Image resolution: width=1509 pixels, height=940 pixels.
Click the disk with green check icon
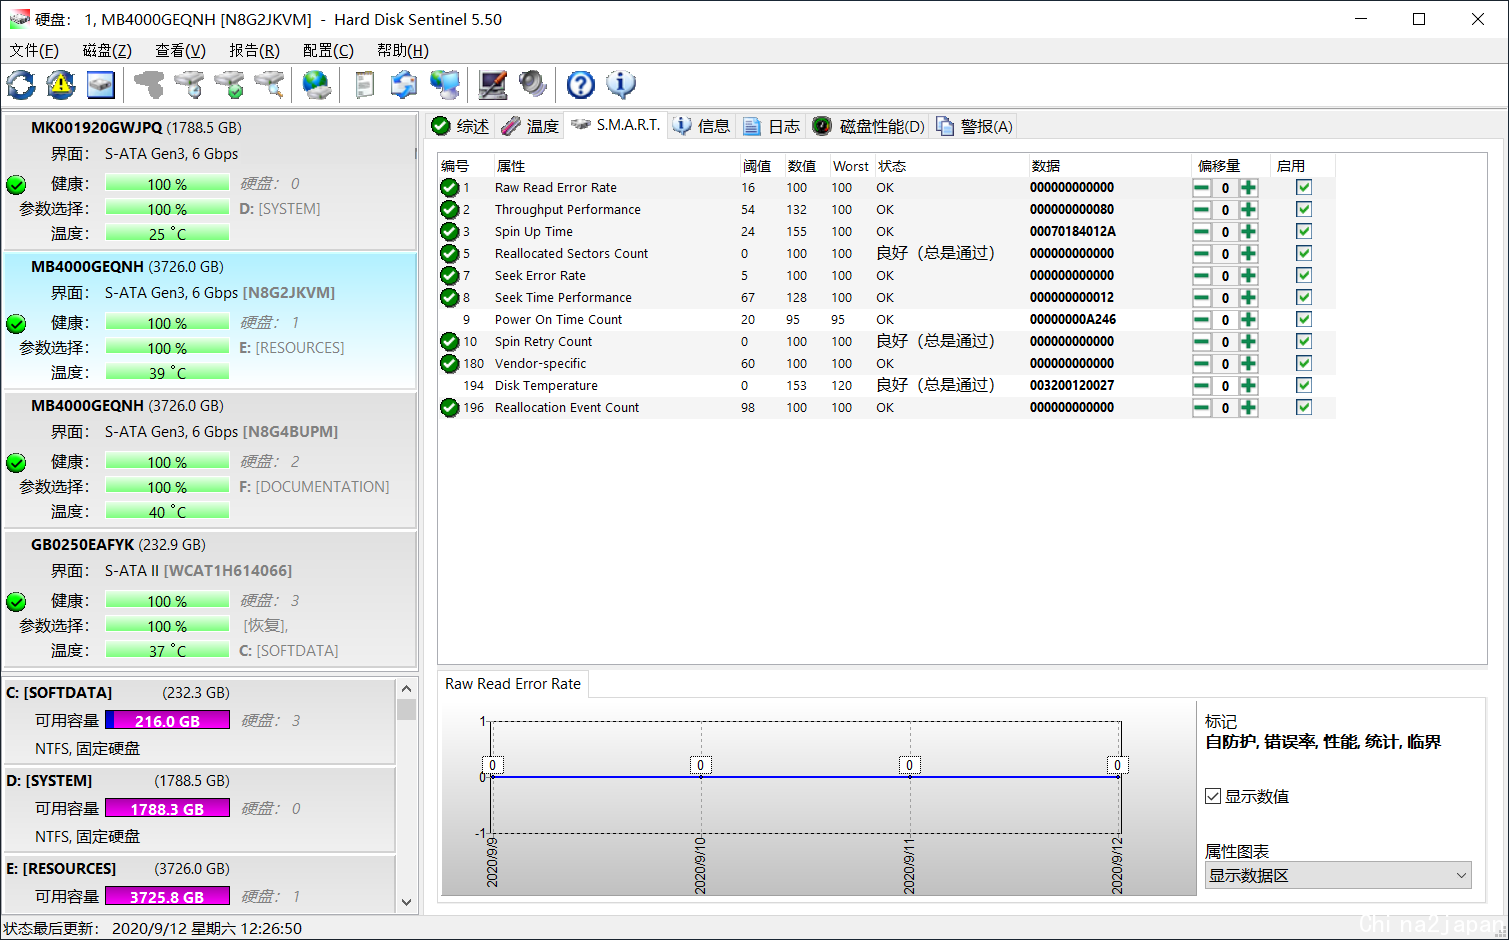229,85
